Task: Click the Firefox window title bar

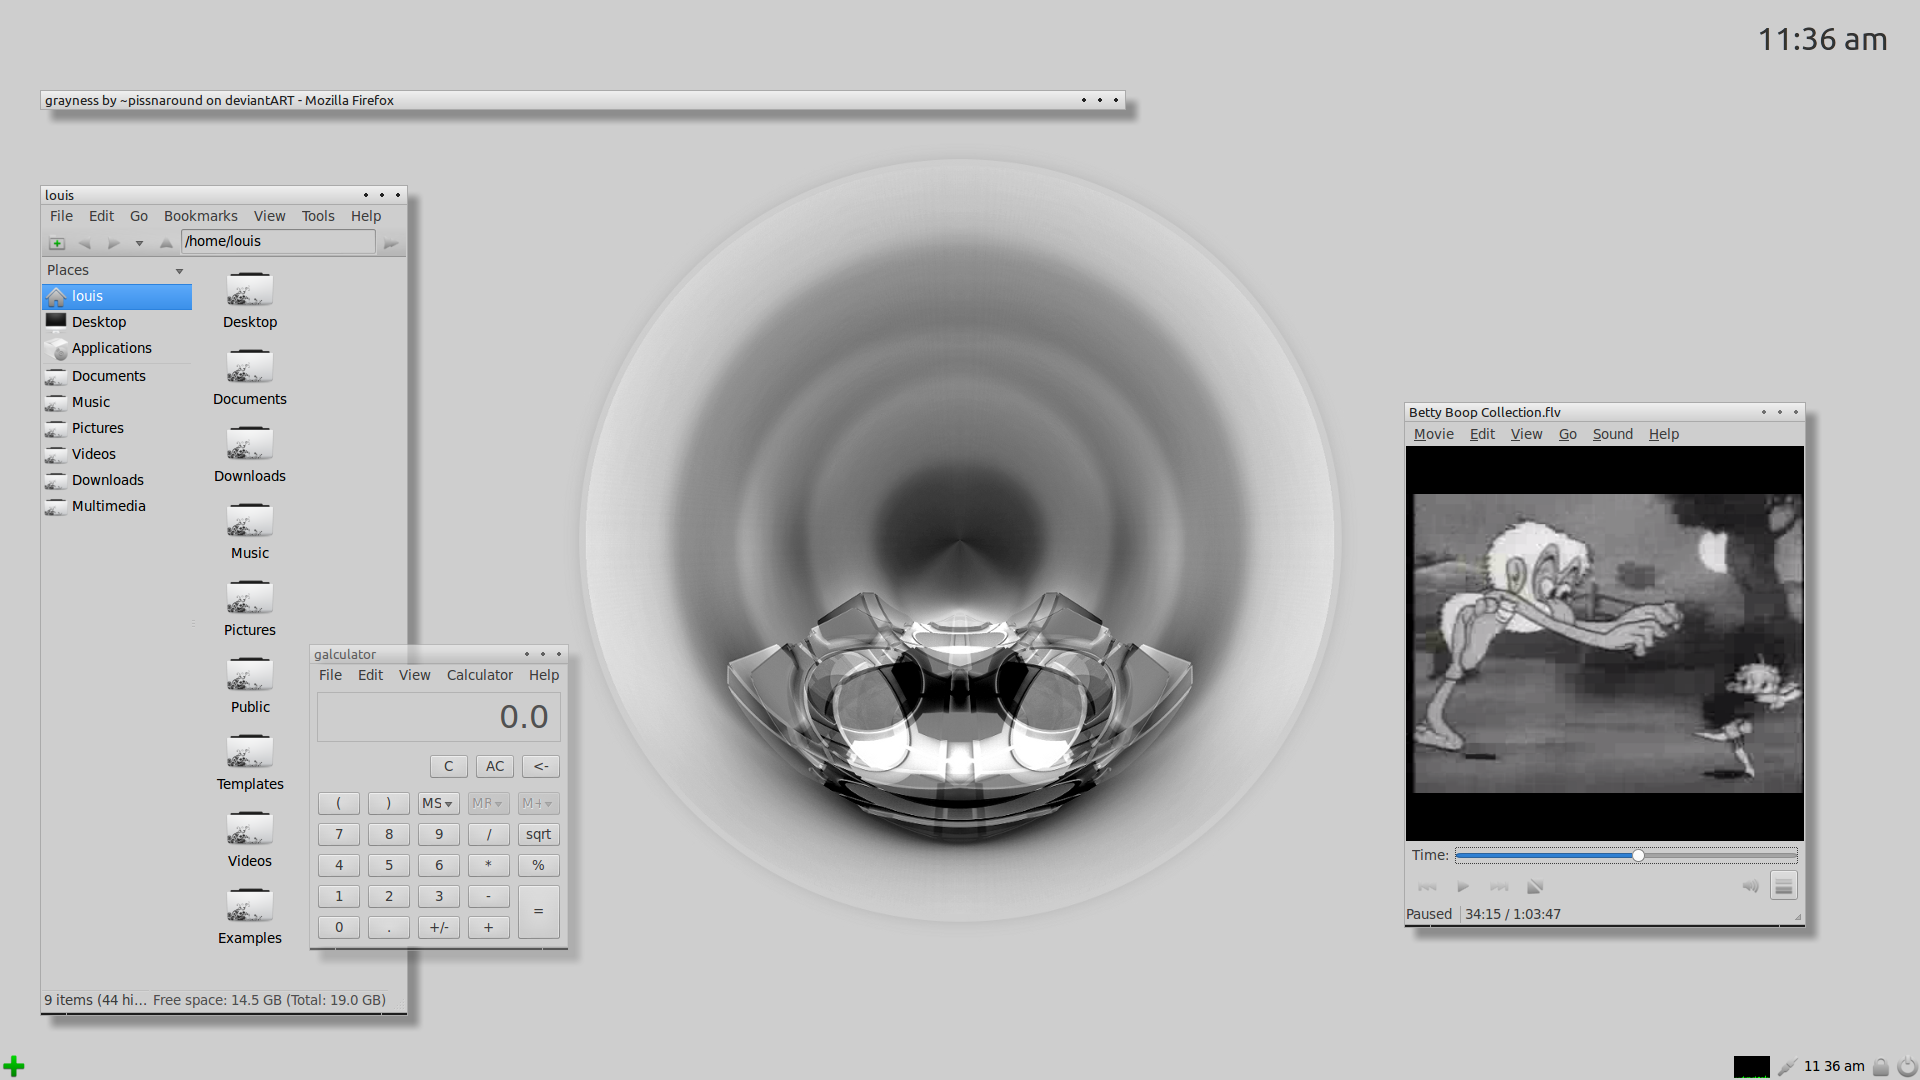Action: coord(583,100)
